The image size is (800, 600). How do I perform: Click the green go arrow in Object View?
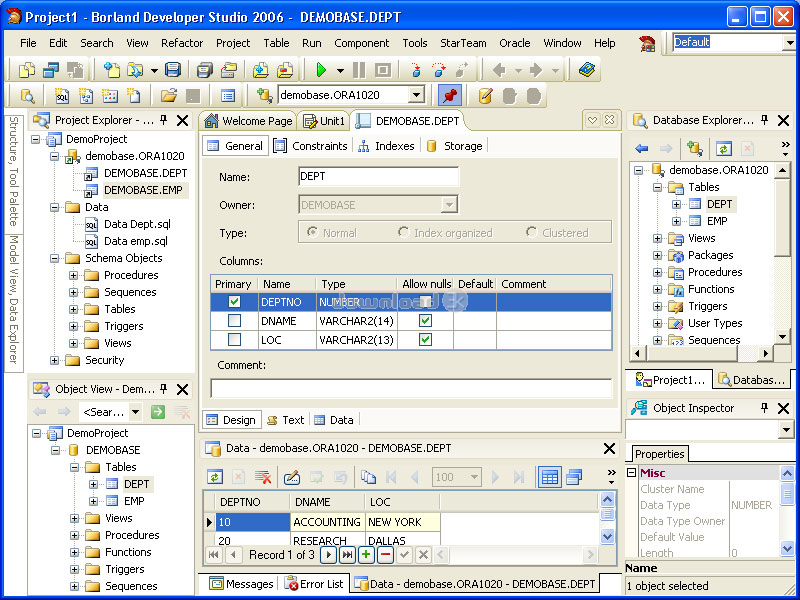pyautogui.click(x=158, y=411)
